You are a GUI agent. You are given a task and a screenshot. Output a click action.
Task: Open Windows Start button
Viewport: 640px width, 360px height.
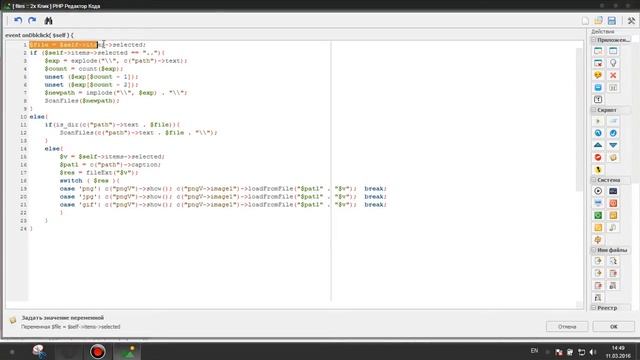12,351
